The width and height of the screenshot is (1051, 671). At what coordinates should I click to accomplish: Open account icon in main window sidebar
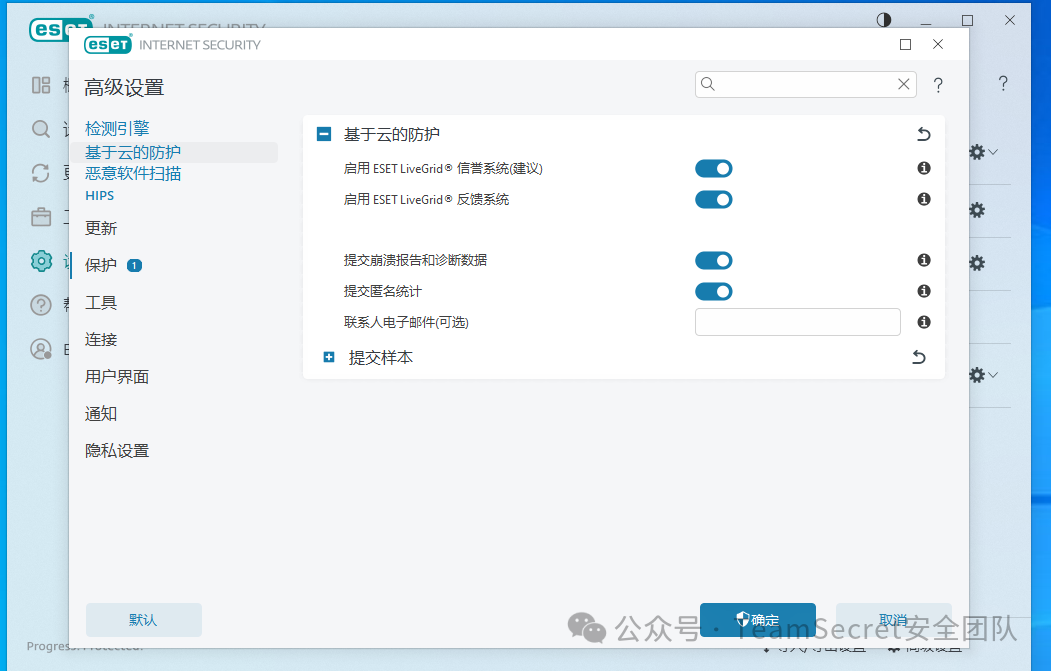tap(41, 349)
